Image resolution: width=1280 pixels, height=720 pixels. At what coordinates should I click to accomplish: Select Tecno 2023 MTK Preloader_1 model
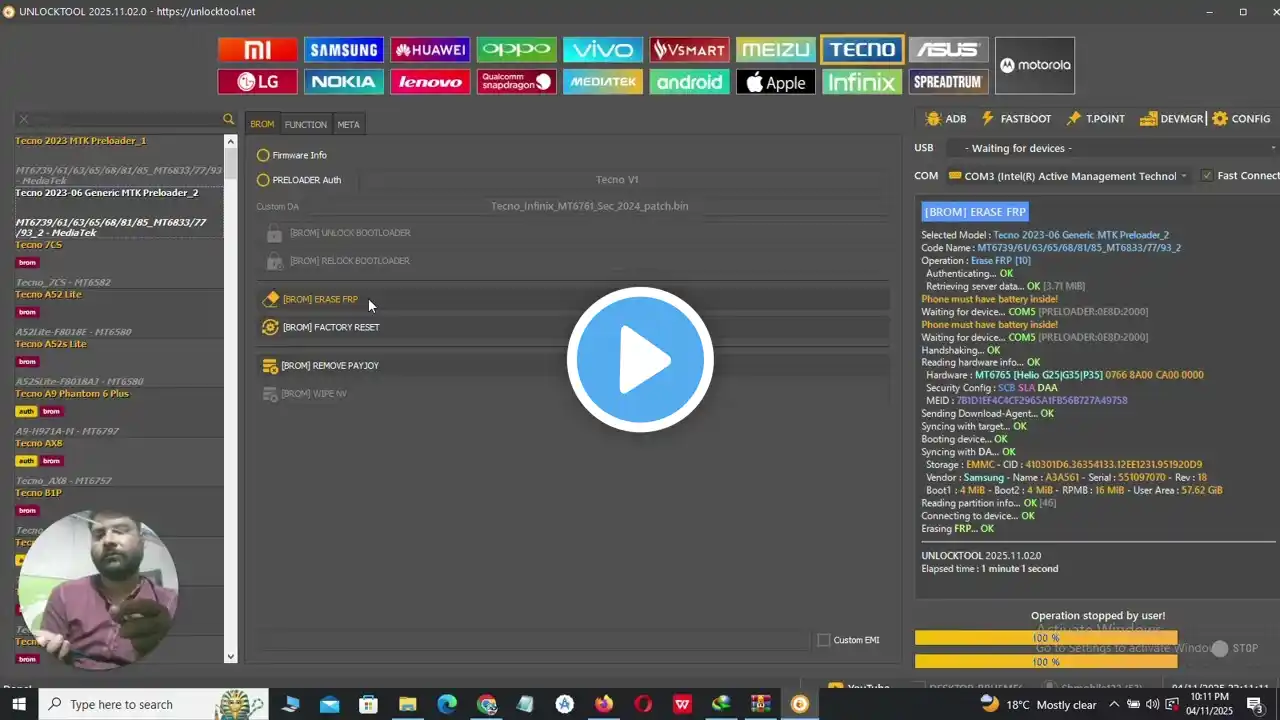(118, 160)
